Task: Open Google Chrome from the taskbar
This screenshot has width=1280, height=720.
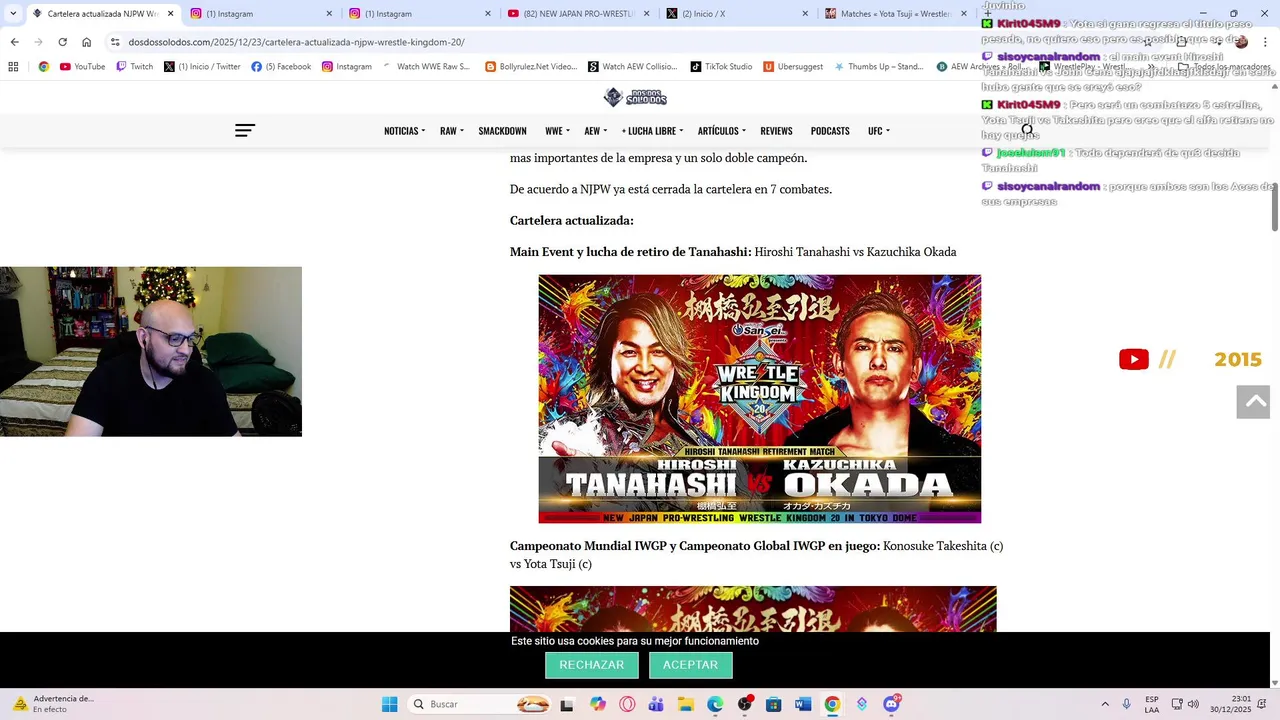Action: (832, 704)
